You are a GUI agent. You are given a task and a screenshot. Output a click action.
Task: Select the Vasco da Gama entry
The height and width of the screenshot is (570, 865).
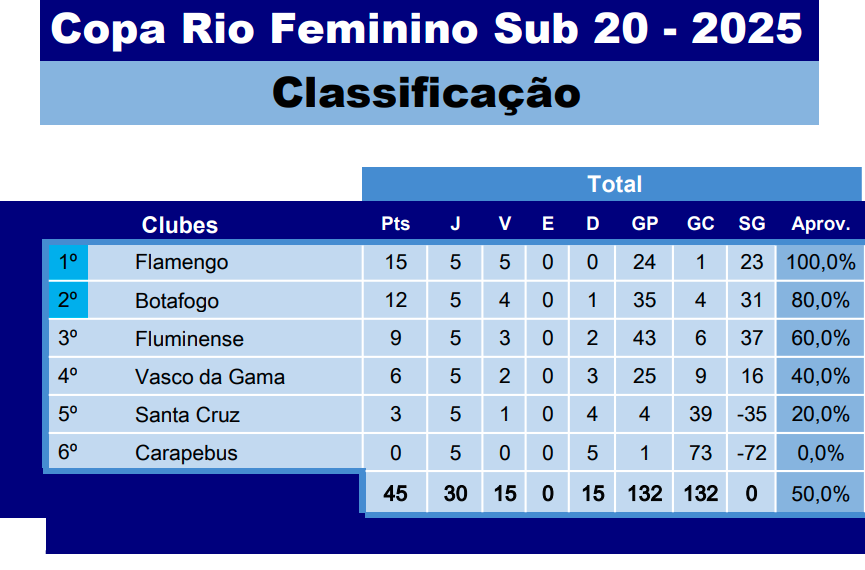(209, 377)
